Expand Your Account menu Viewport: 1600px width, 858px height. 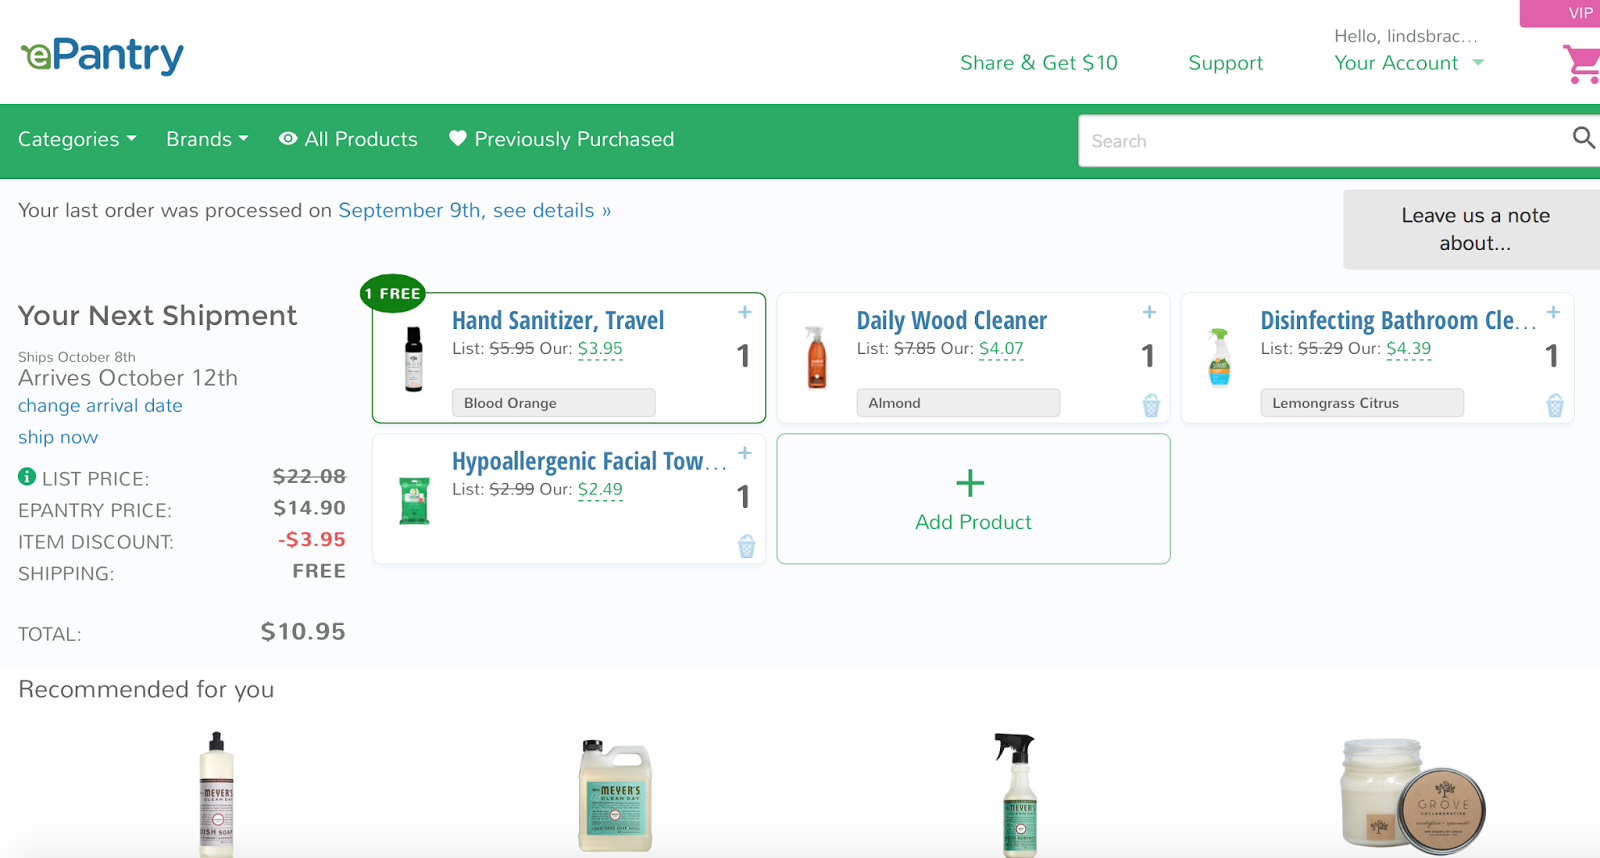(x=1408, y=63)
